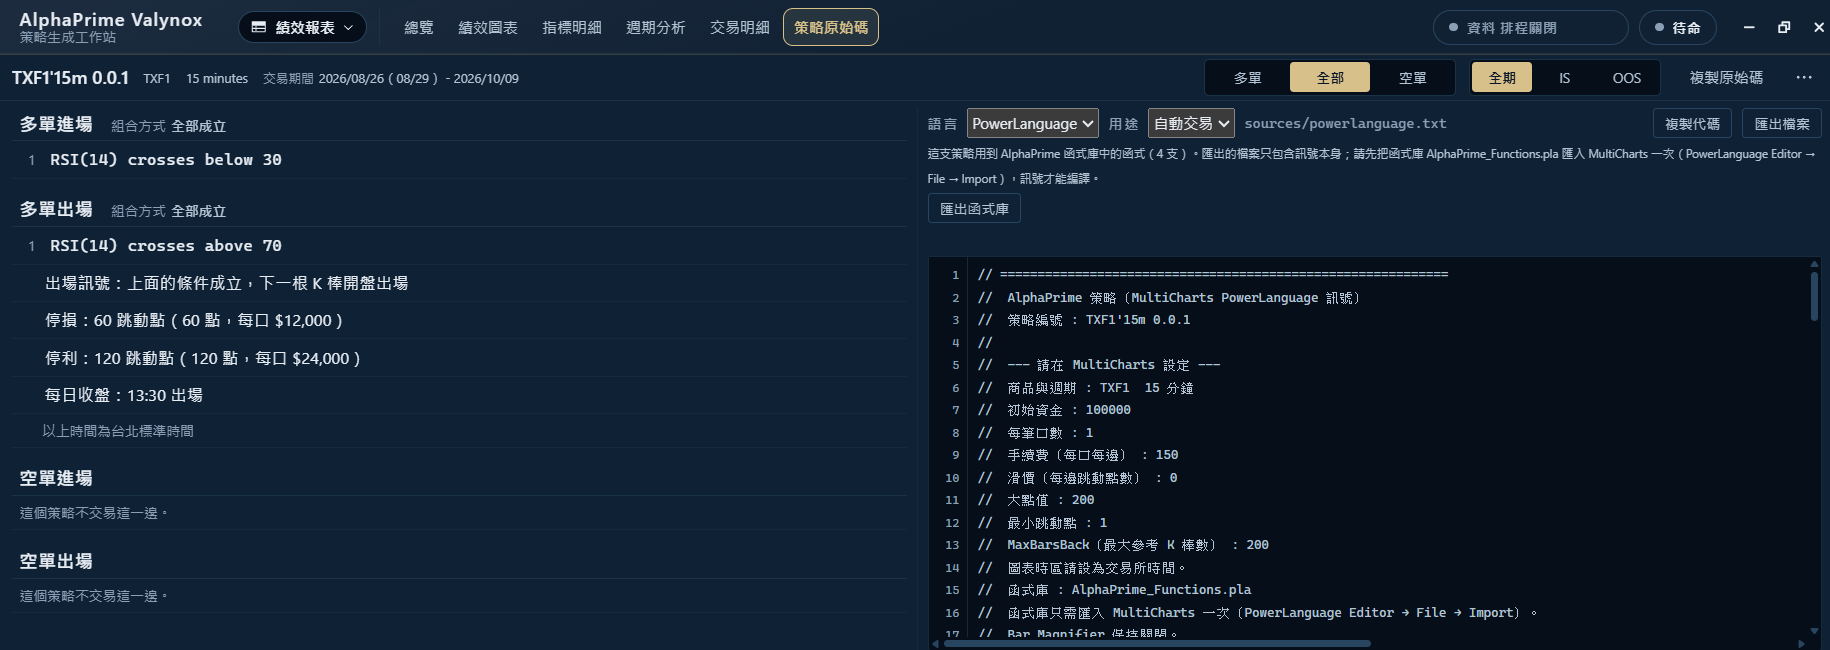Open the 語言 PowerLanguage dropdown
Image resolution: width=1830 pixels, height=650 pixels.
(1033, 123)
